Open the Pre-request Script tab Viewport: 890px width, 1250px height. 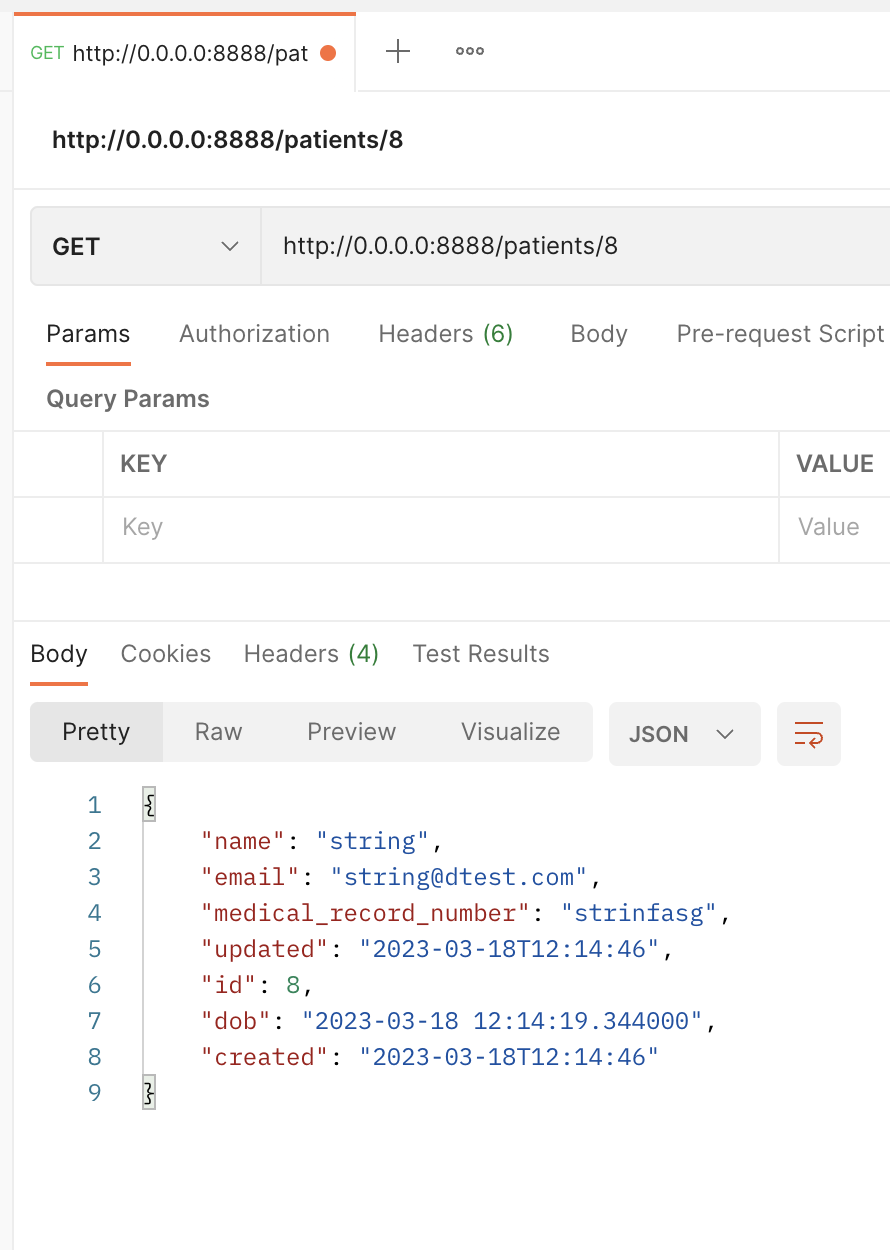point(780,334)
